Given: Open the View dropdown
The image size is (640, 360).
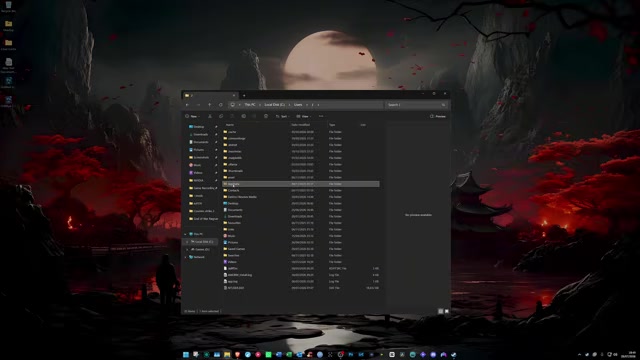Looking at the screenshot, I should [303, 116].
